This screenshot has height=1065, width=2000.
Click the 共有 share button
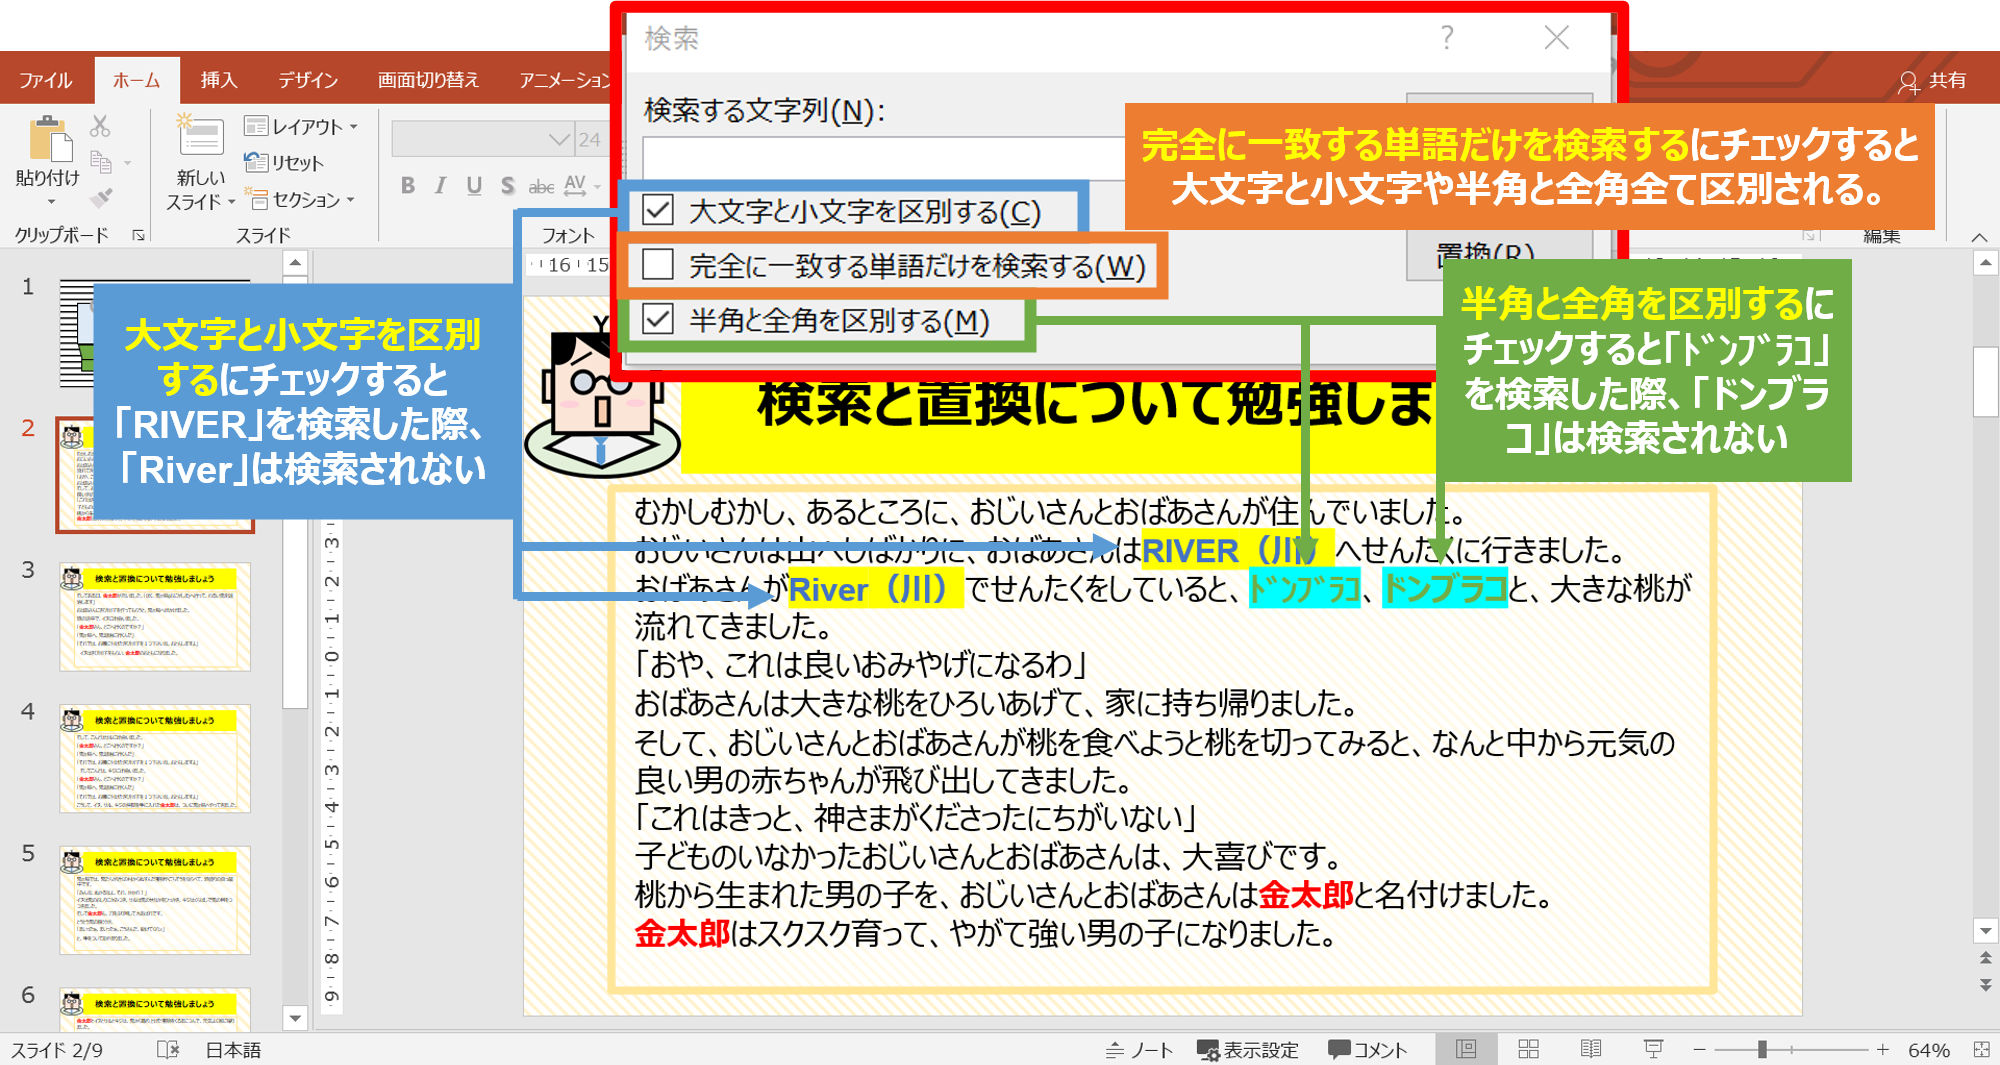[x=1933, y=80]
